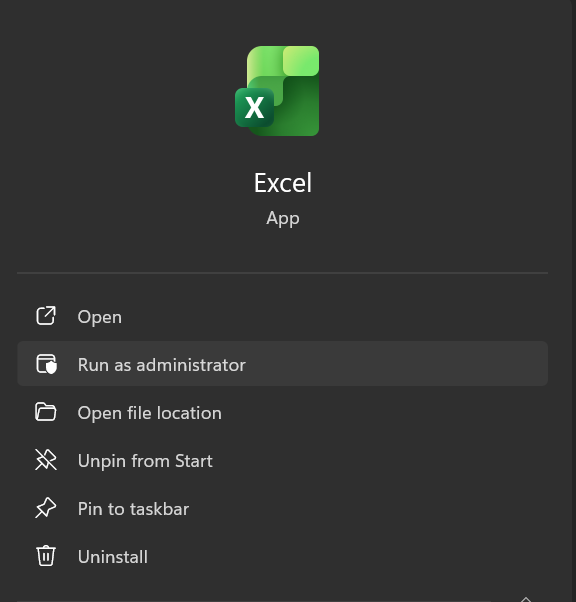Image resolution: width=576 pixels, height=602 pixels.
Task: Collapse the list with the bottom chevron
Action: click(526, 599)
